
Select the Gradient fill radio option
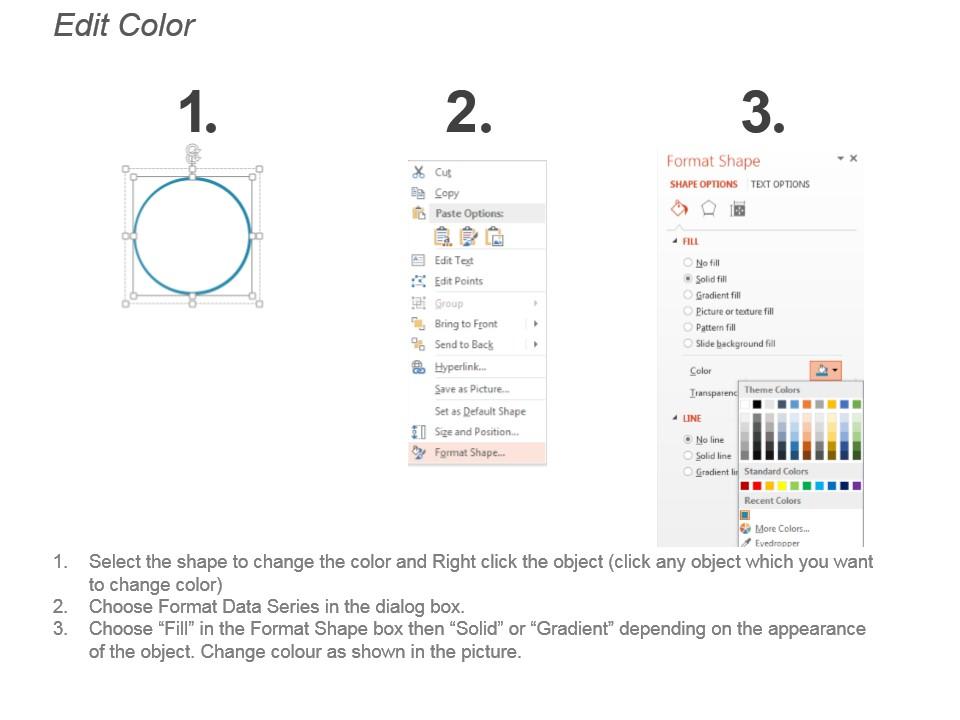coord(688,295)
